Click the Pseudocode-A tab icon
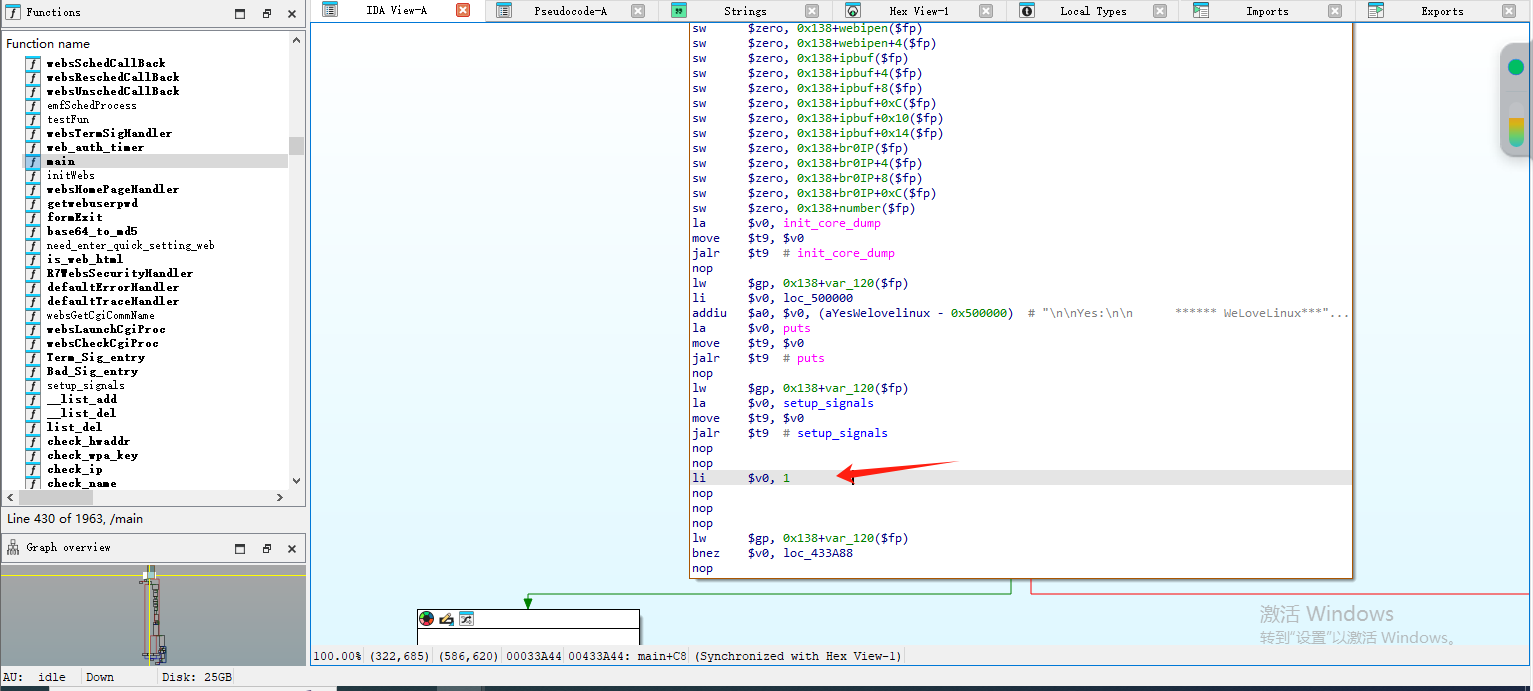 (504, 11)
